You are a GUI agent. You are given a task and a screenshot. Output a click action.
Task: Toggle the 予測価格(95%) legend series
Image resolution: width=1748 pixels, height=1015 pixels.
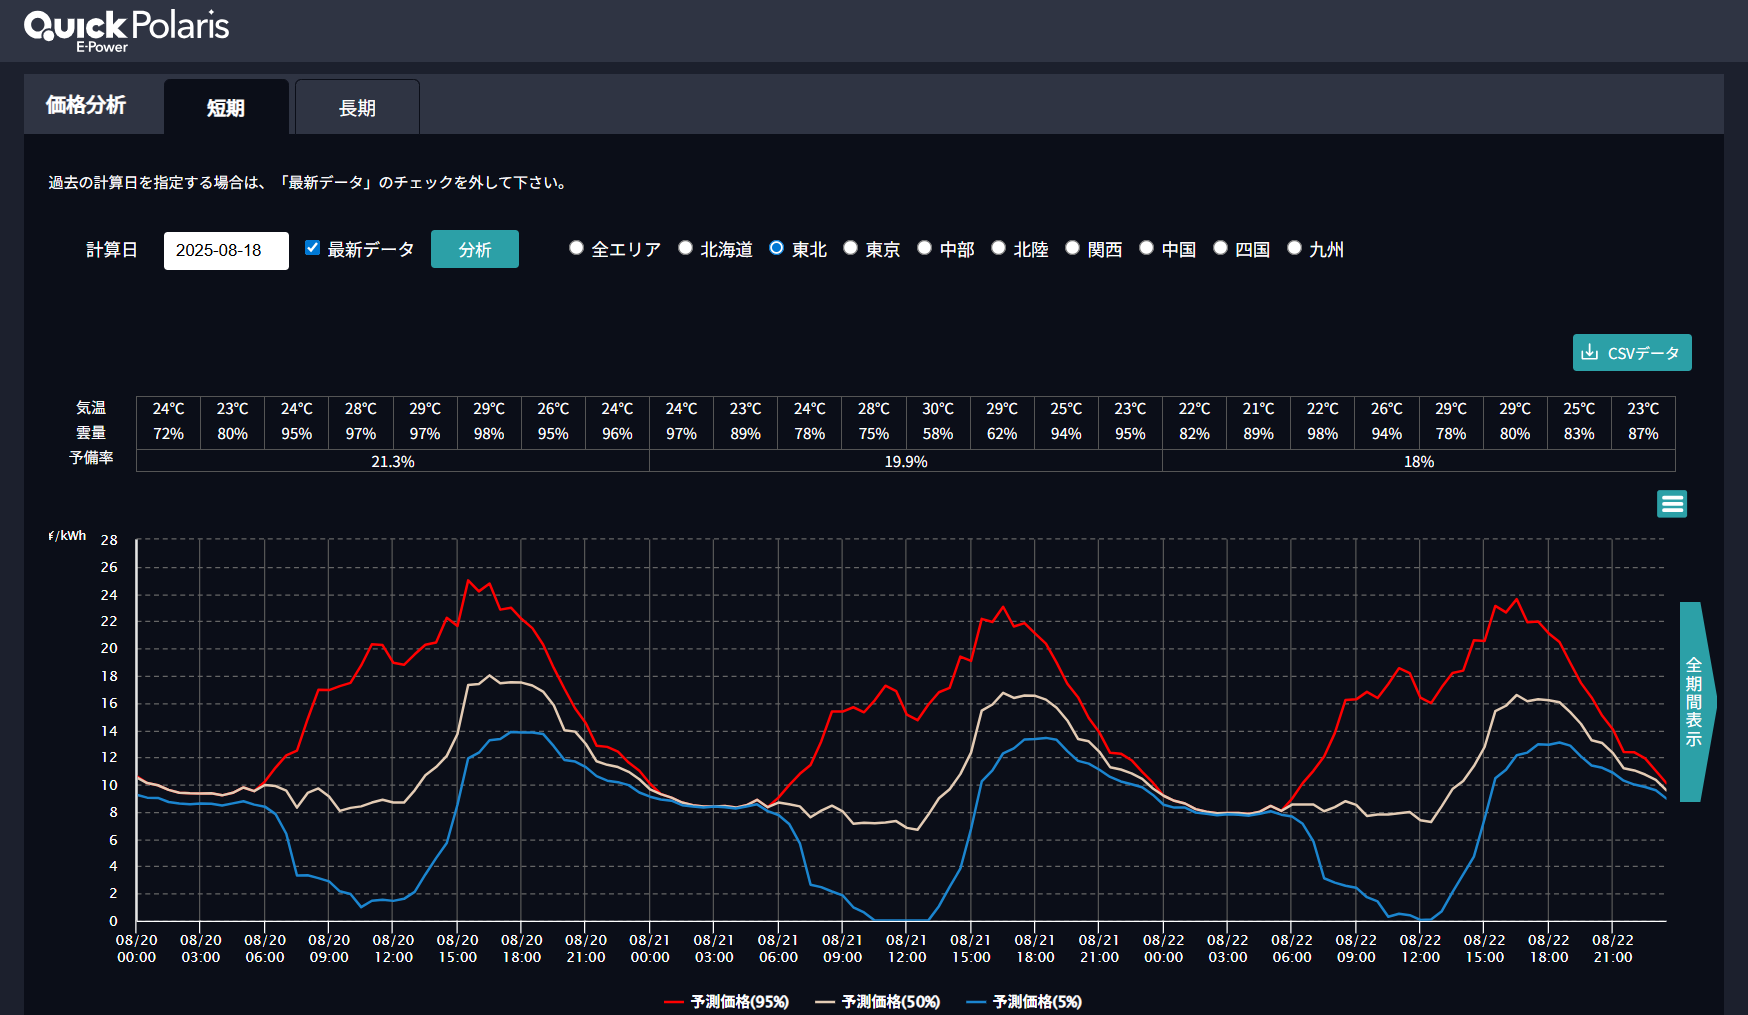[x=727, y=1001]
